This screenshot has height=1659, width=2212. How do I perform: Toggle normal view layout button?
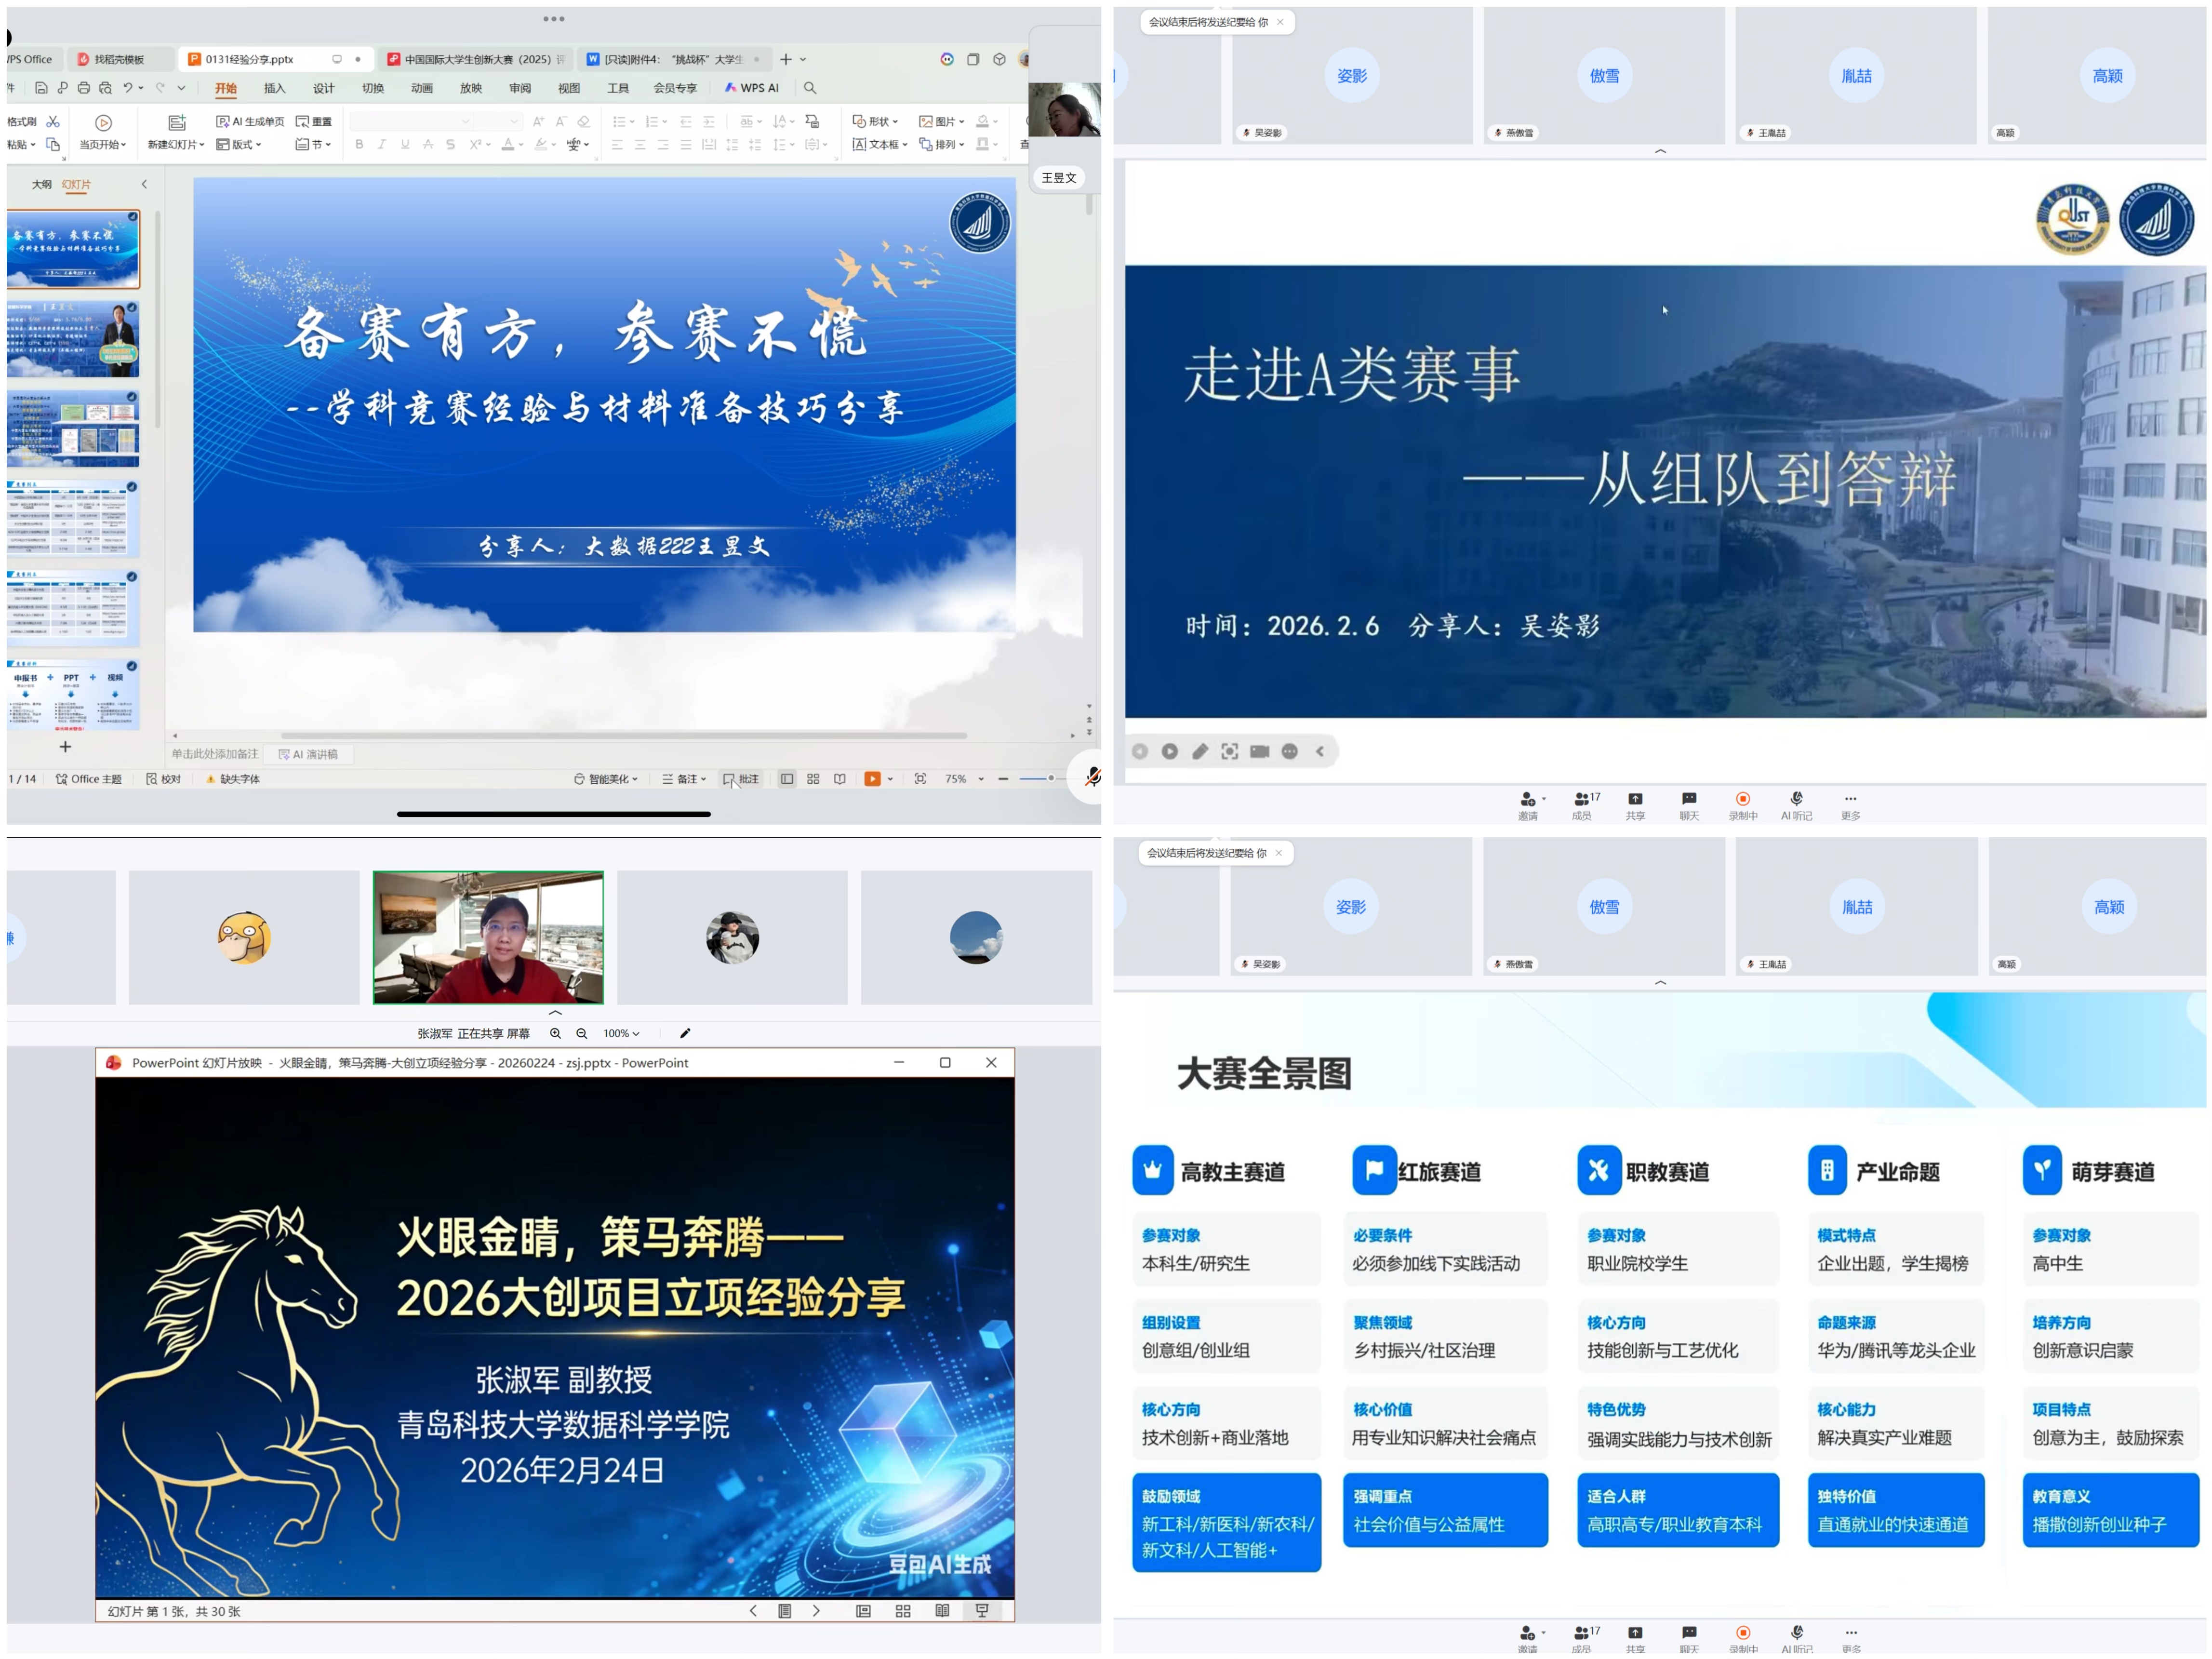787,779
